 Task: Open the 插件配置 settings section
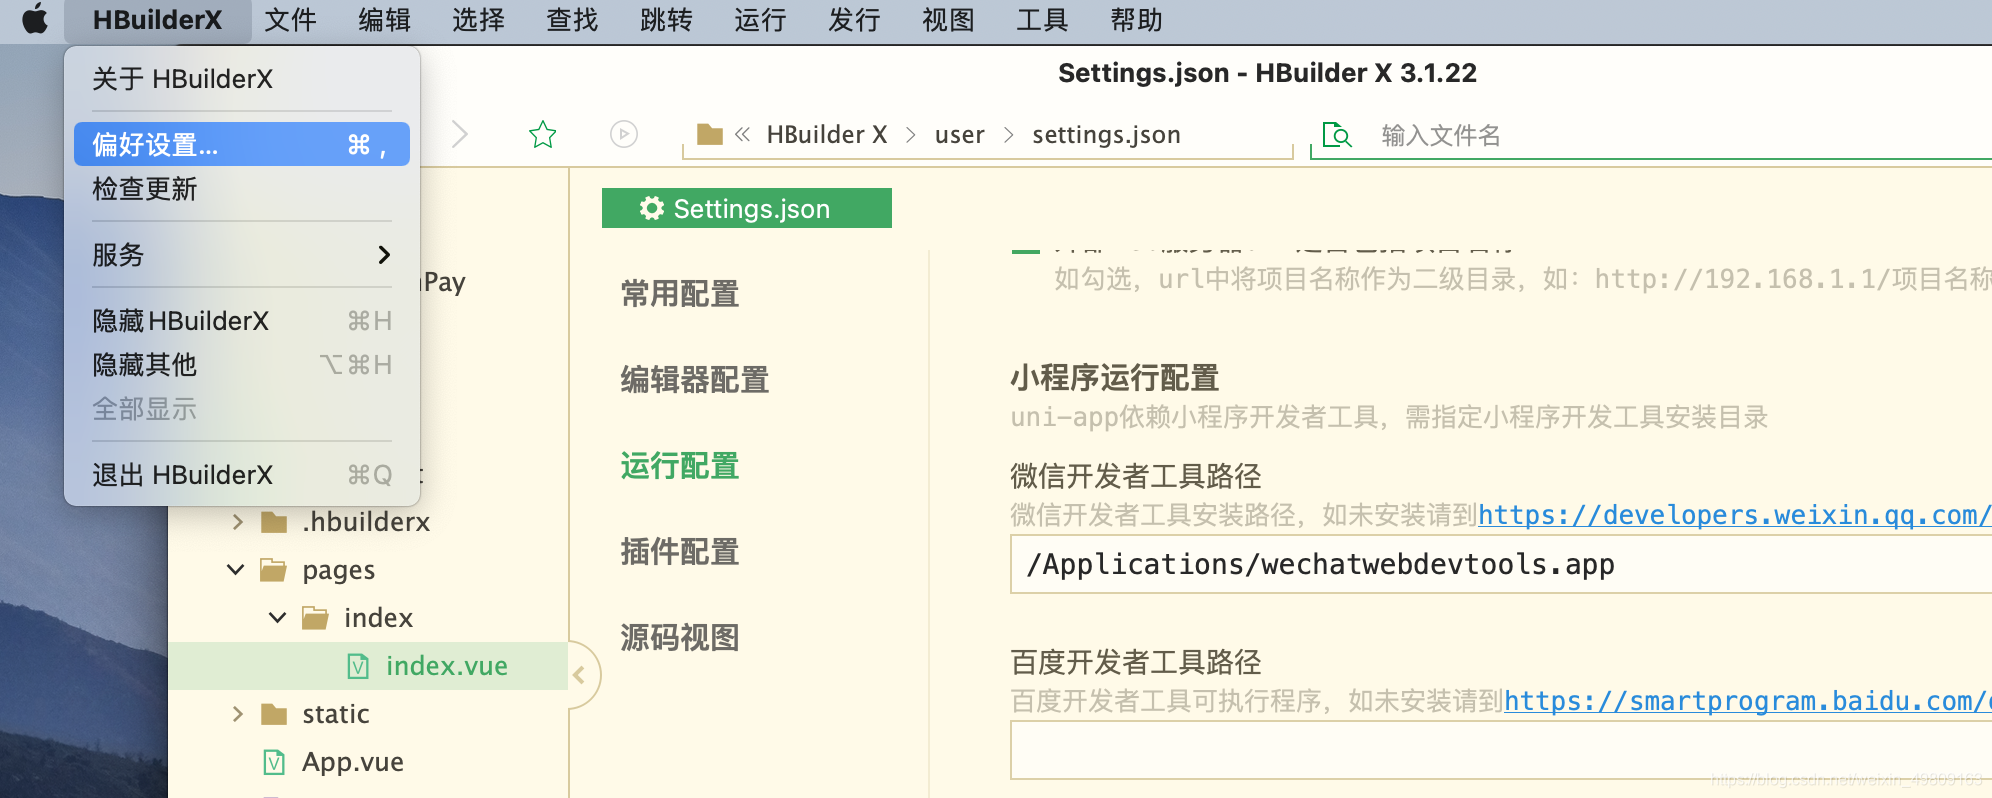[680, 552]
